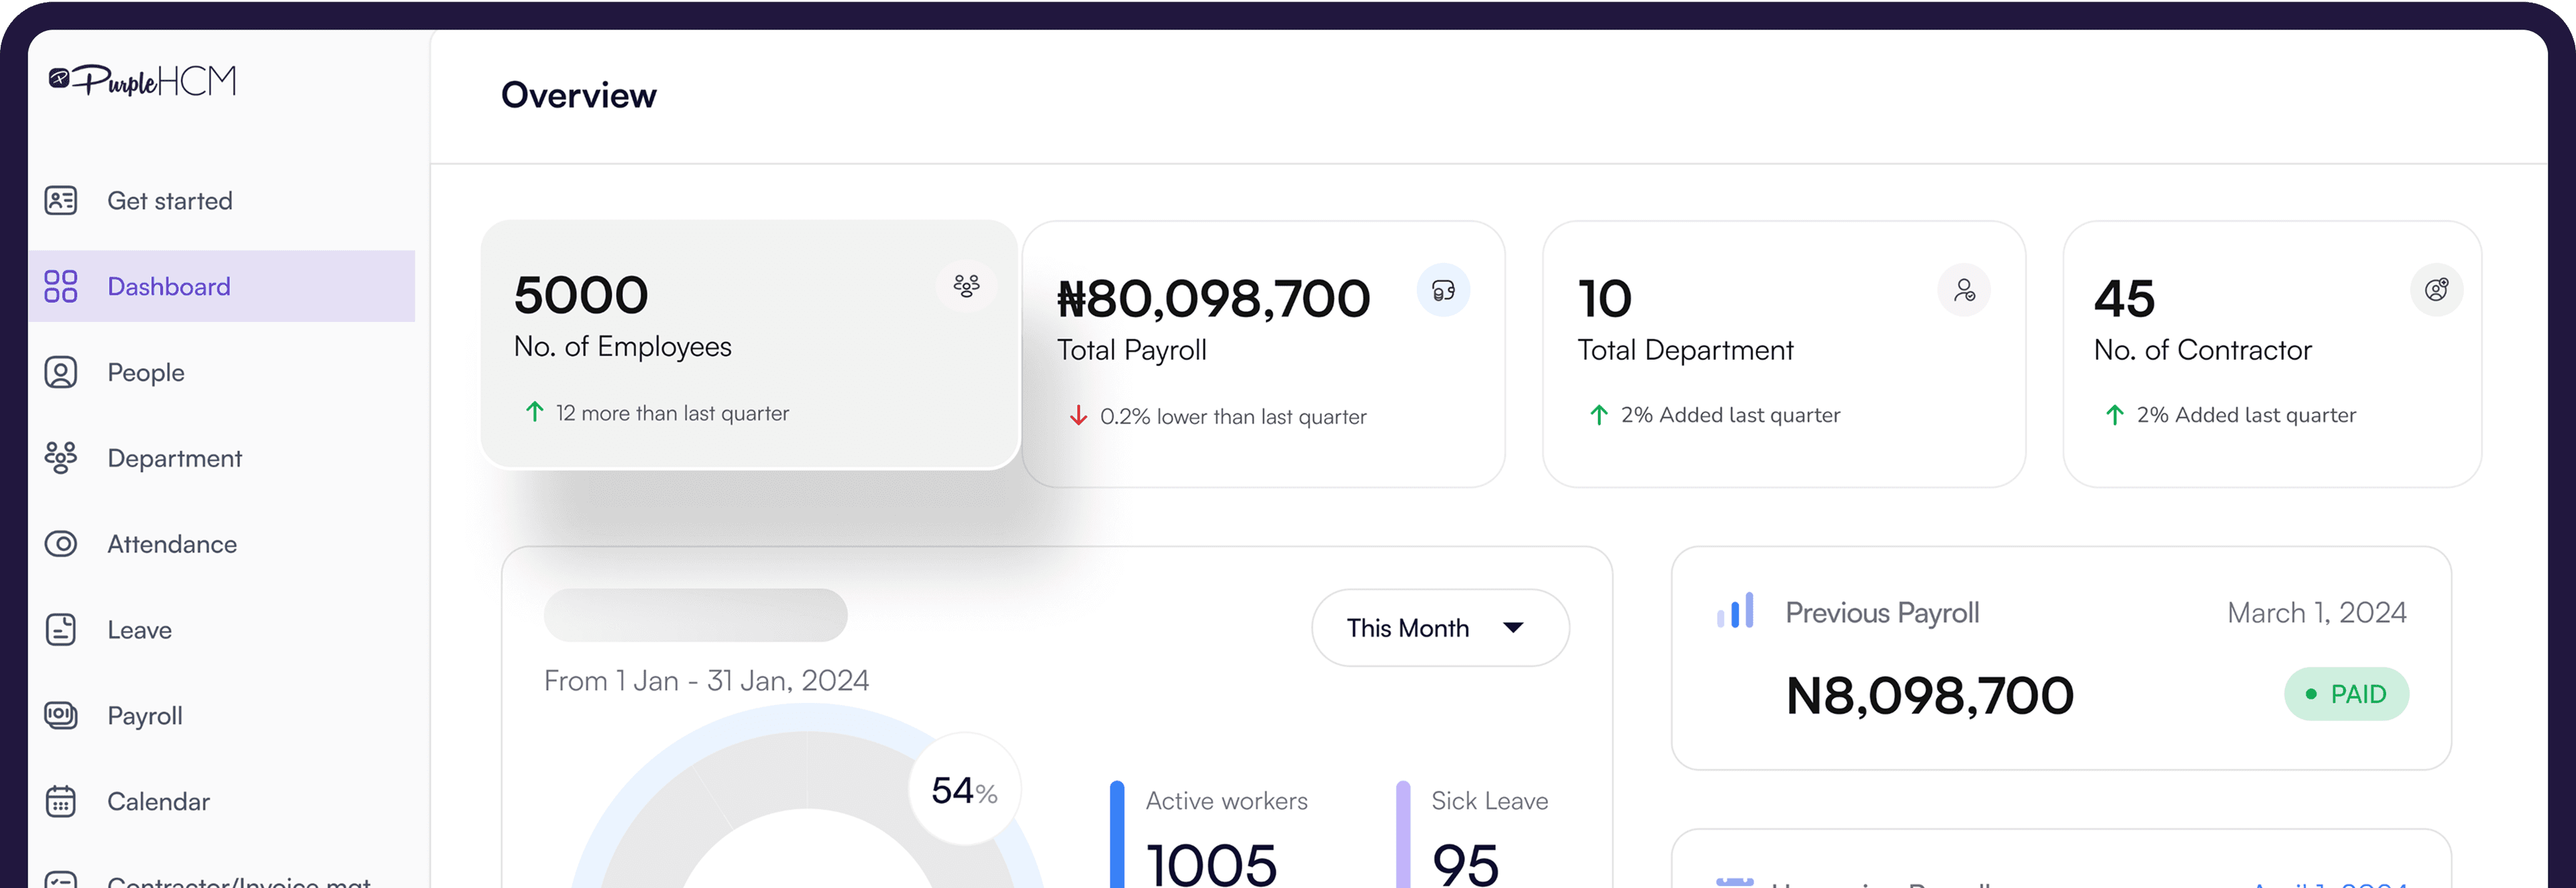Open the This Month dropdown
This screenshot has width=2576, height=888.
(x=1439, y=628)
